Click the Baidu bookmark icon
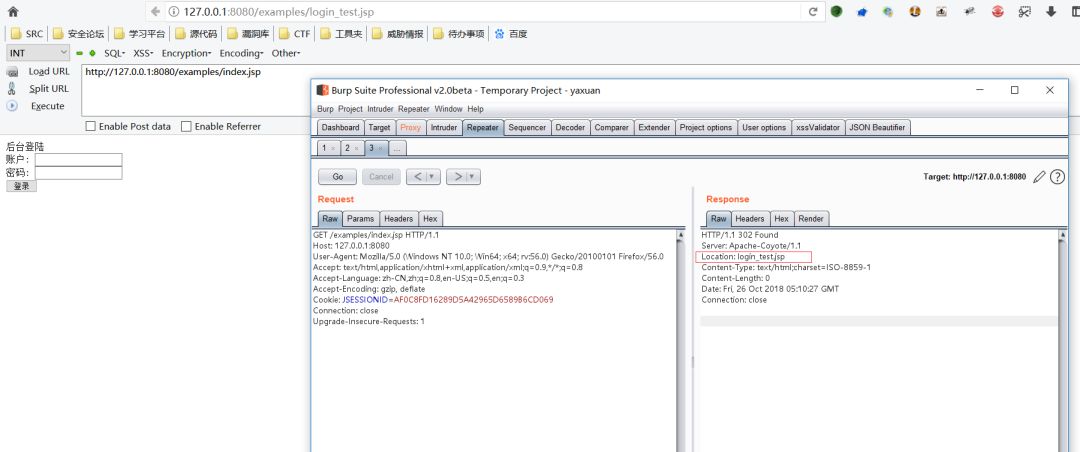Viewport: 1080px width, 452px height. tap(499, 34)
